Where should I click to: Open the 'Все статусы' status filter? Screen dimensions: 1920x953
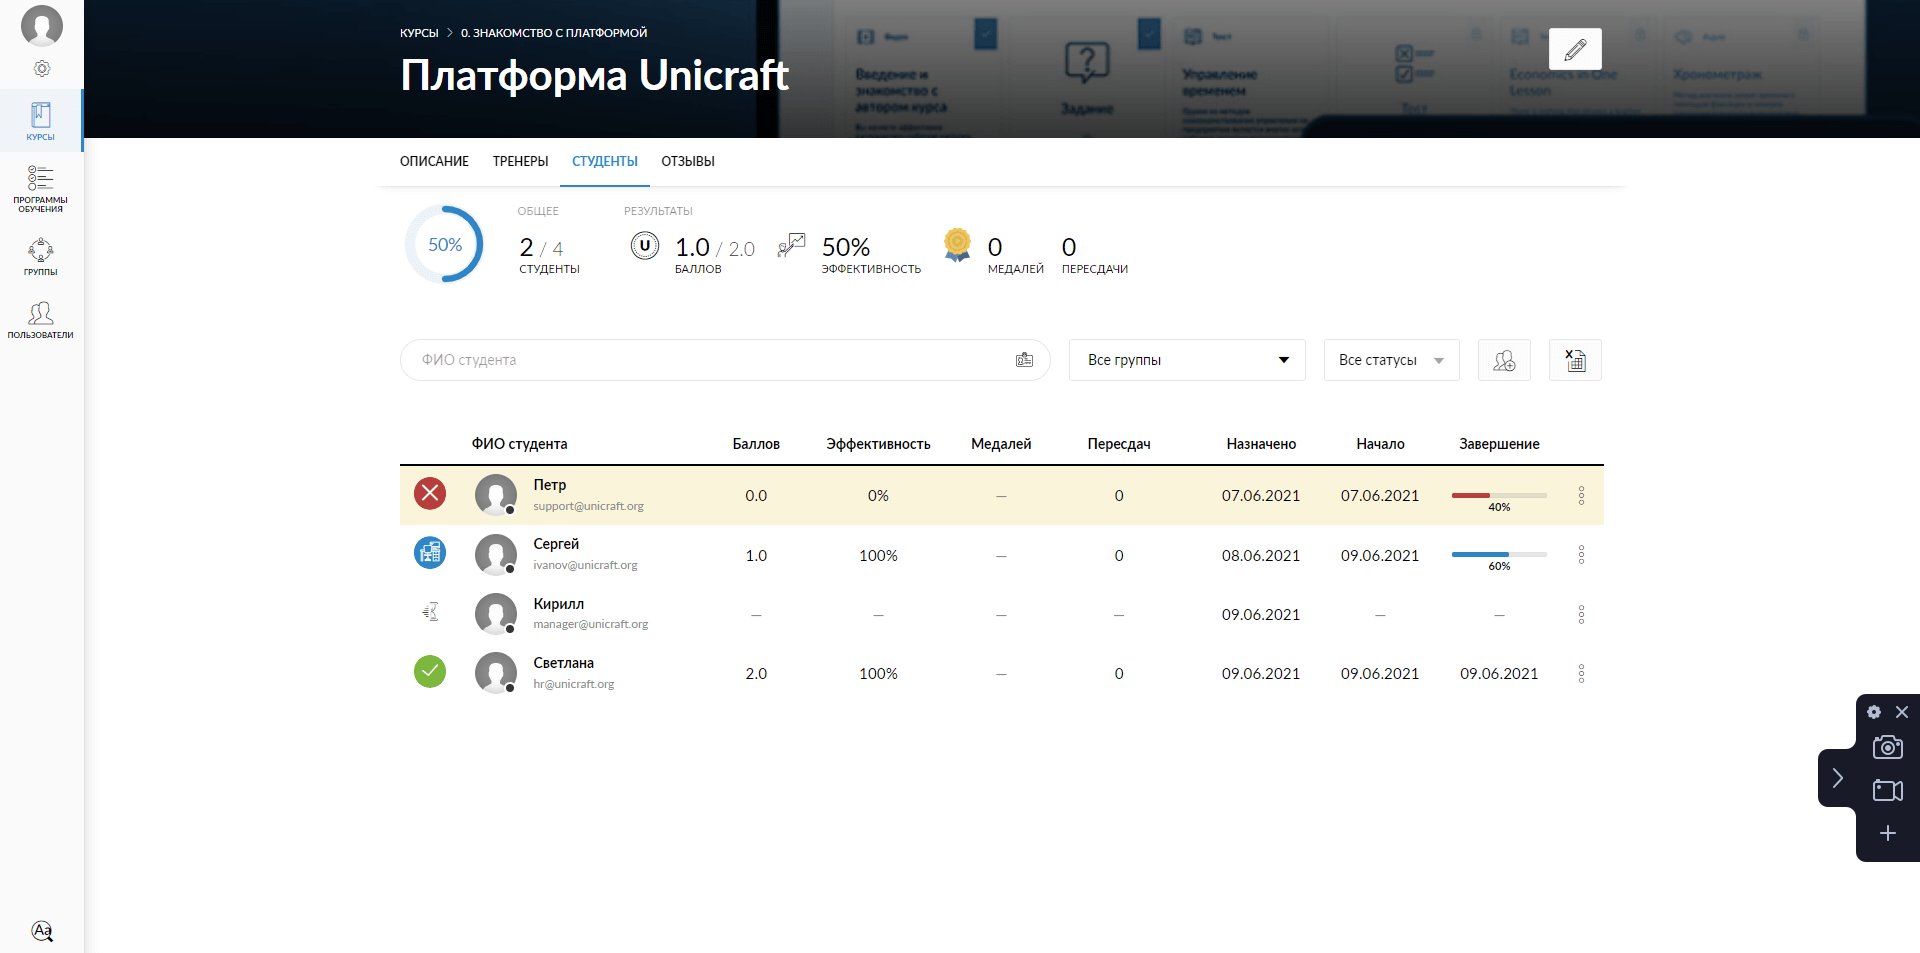coord(1391,360)
